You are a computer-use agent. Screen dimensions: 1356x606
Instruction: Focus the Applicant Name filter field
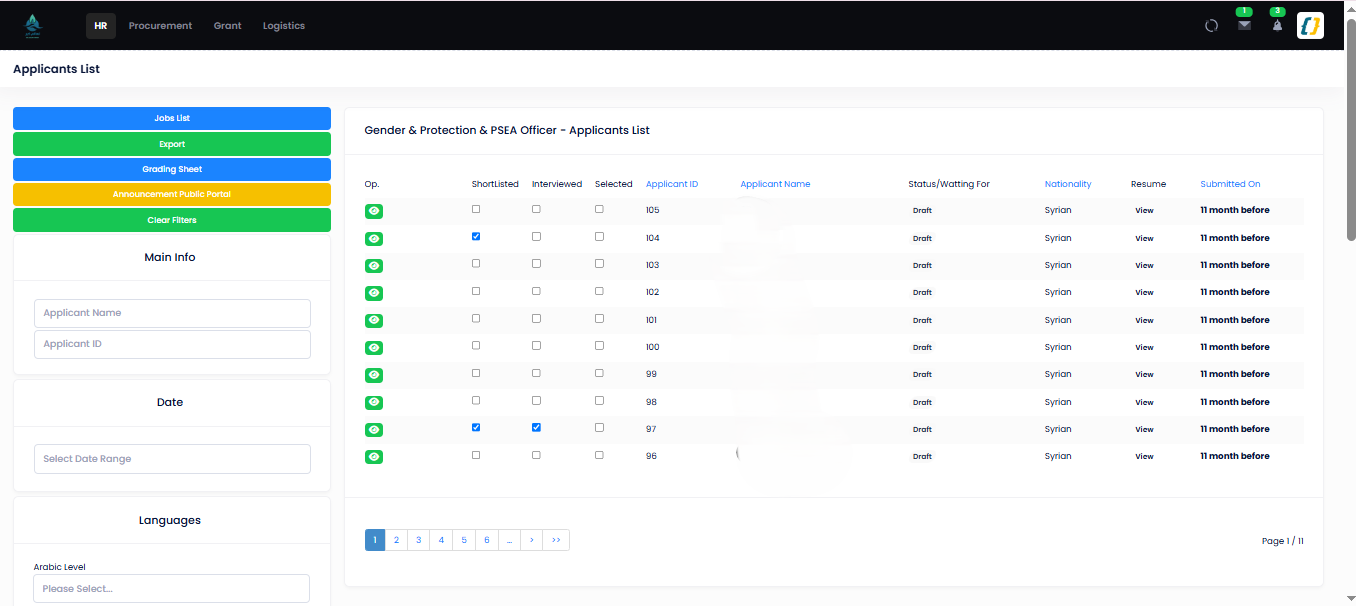pyautogui.click(x=172, y=313)
